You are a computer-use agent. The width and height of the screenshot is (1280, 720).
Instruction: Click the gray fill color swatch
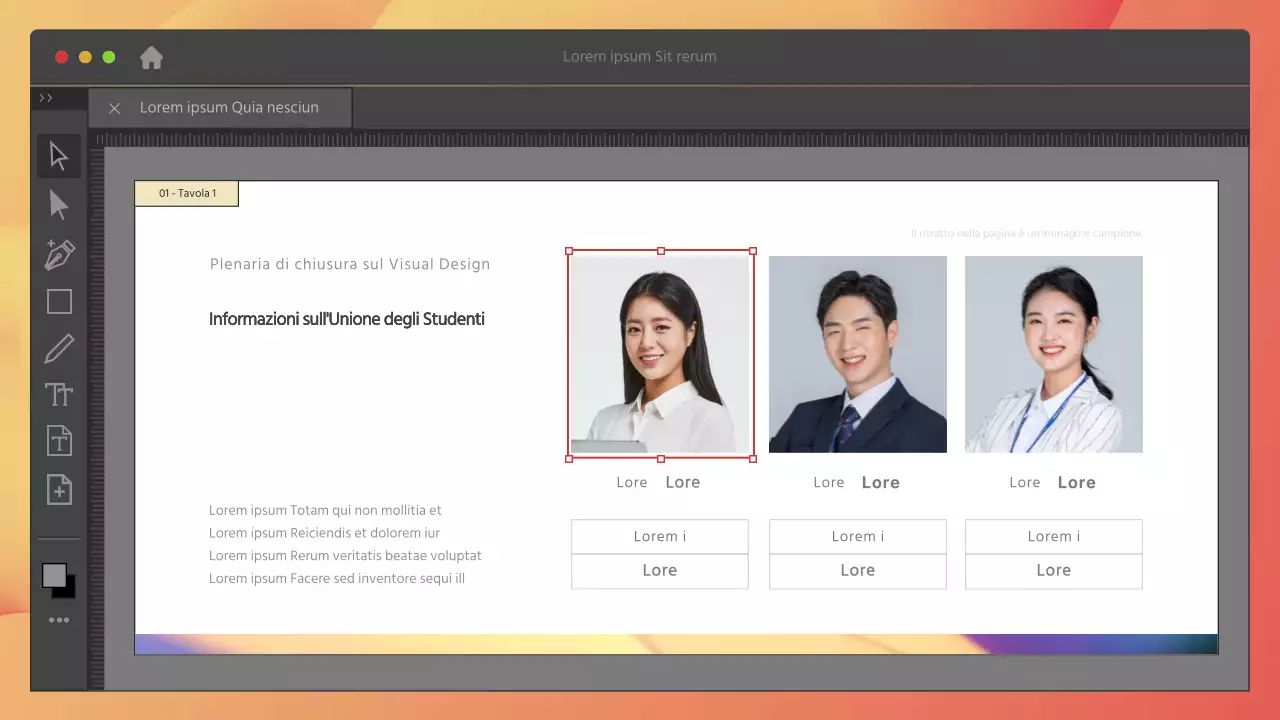[54, 575]
